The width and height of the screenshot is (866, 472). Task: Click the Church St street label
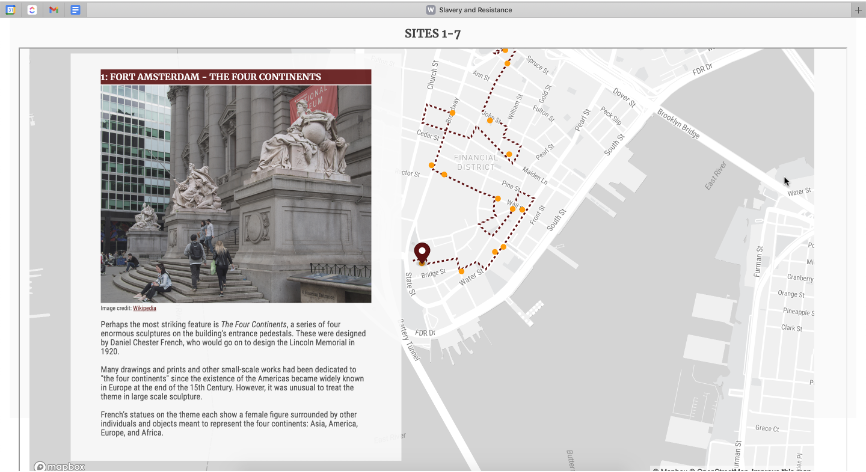click(x=432, y=75)
